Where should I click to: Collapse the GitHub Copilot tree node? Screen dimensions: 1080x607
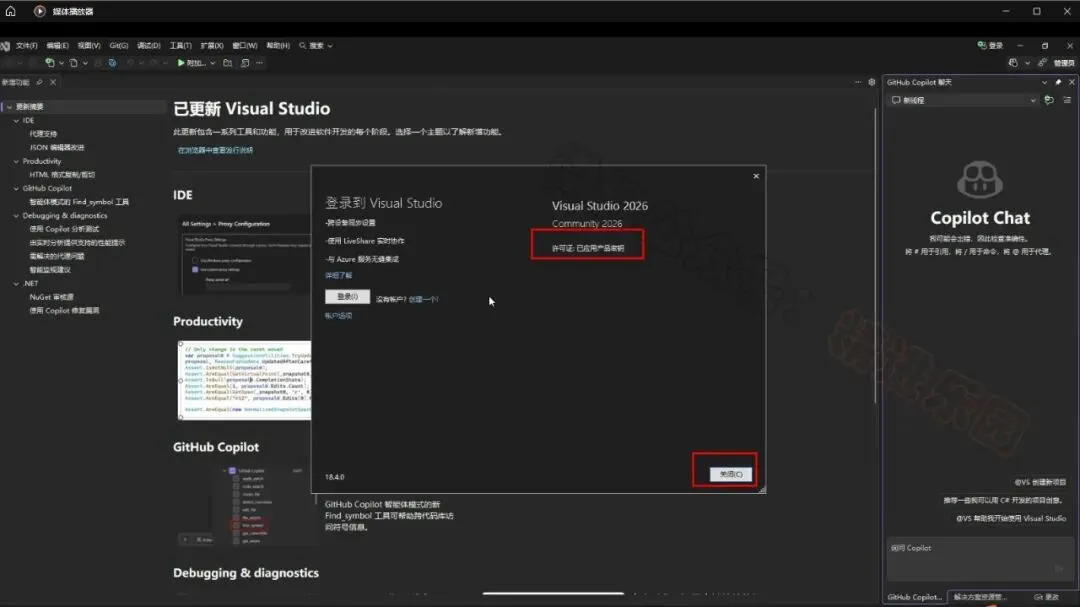point(17,188)
